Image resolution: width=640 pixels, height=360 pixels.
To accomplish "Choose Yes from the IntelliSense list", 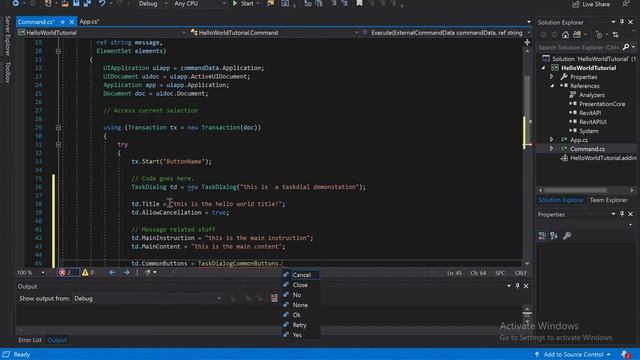I will click(x=300, y=335).
